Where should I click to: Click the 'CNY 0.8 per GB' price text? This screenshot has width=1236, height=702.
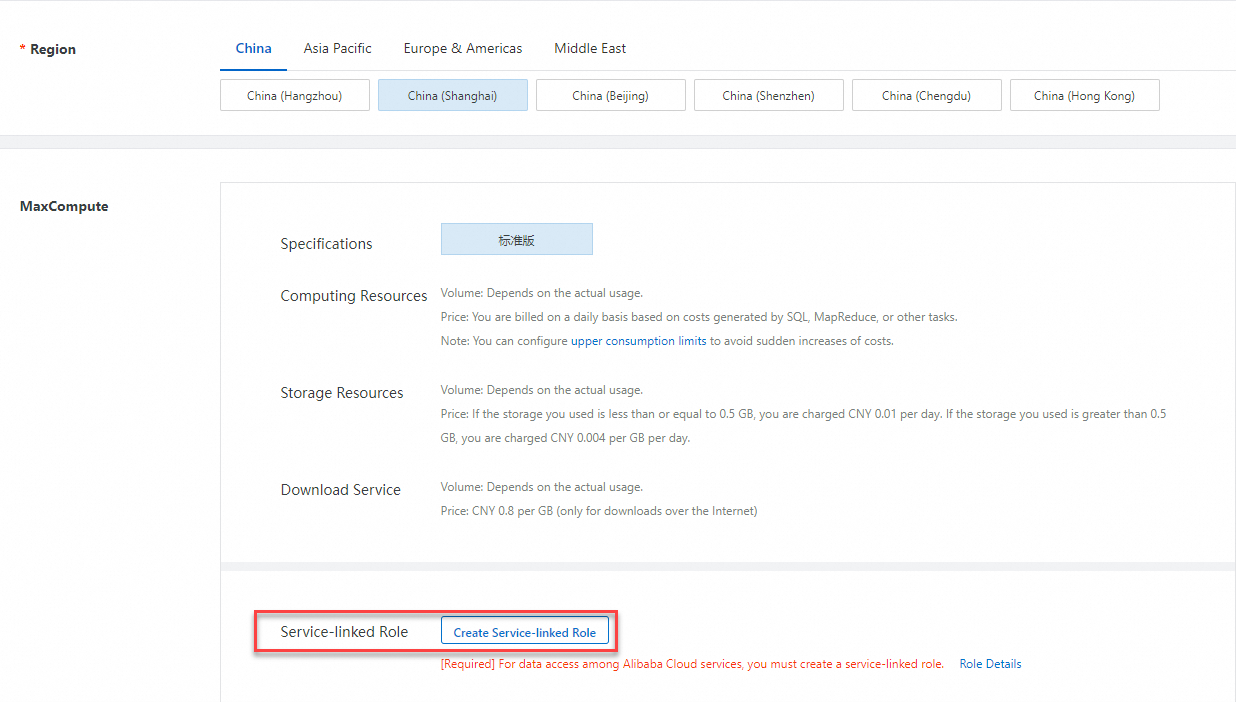pos(599,511)
